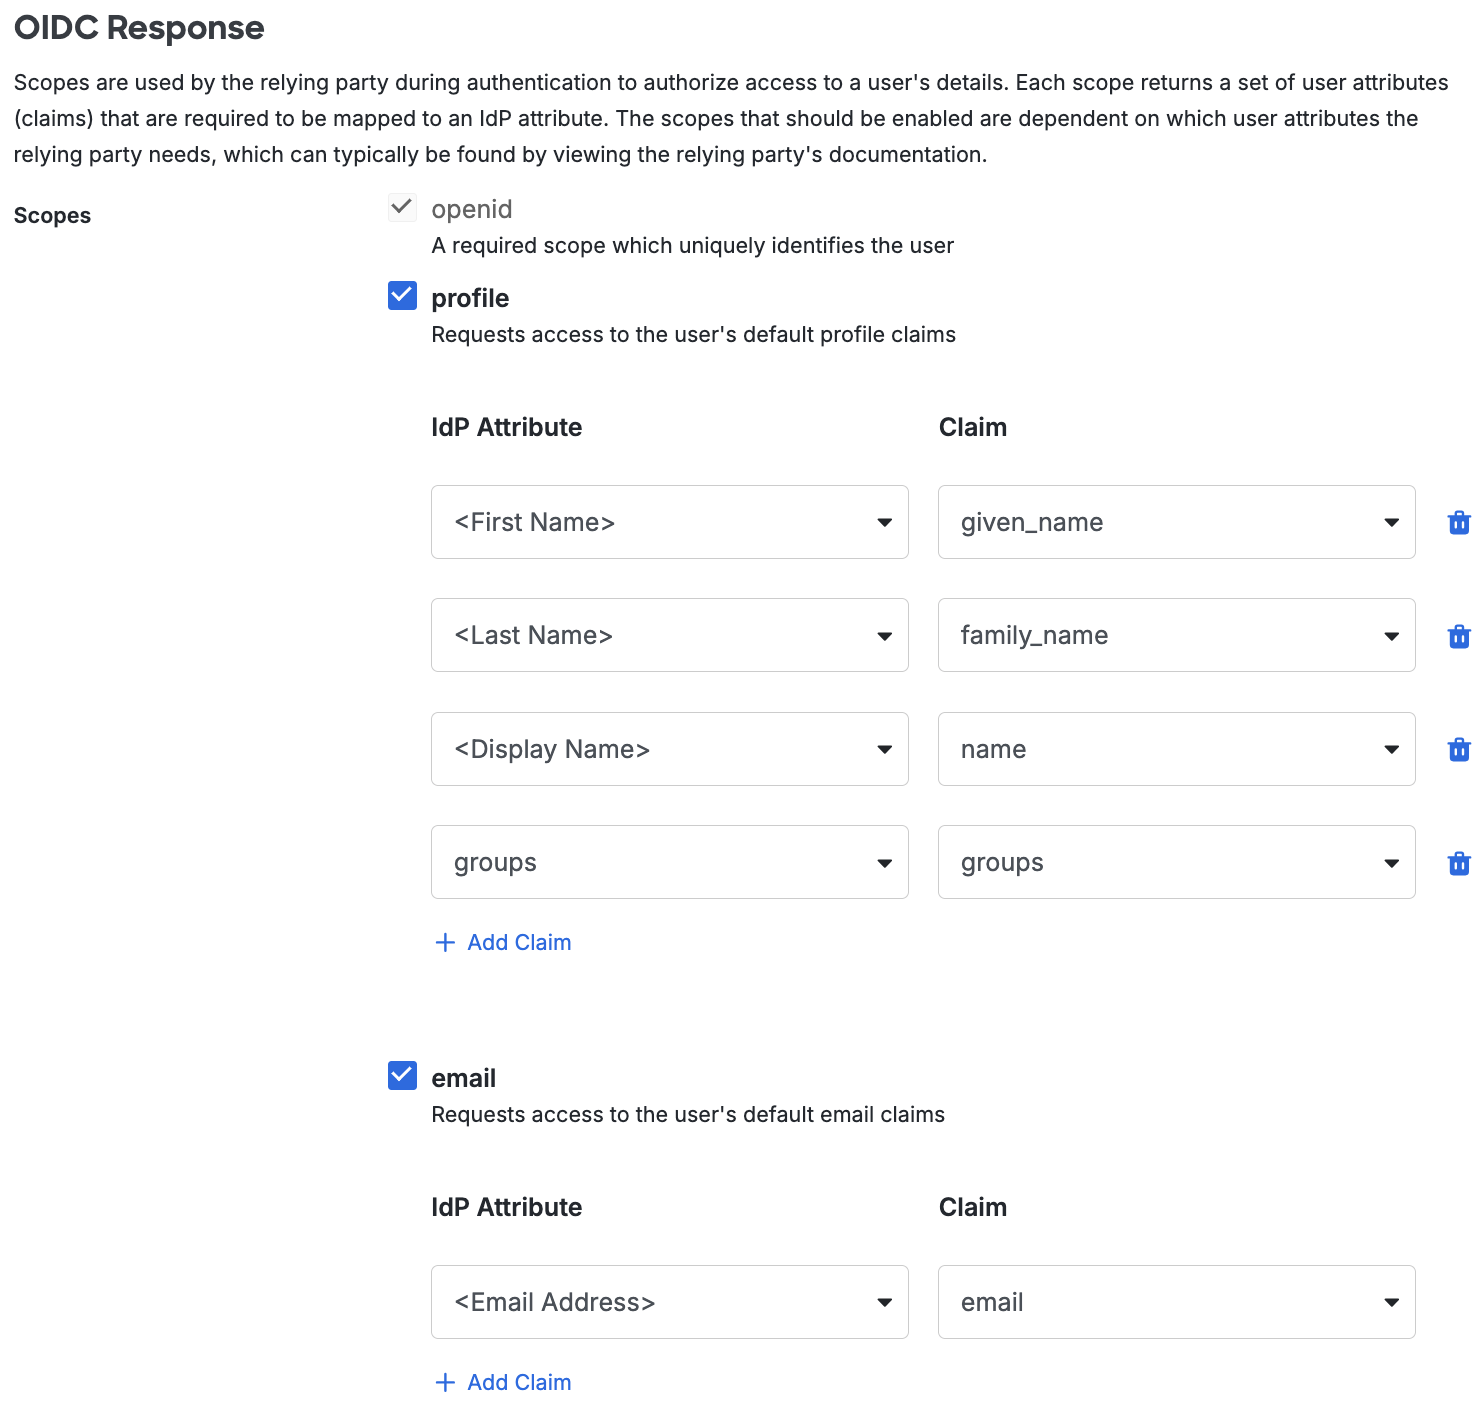The height and width of the screenshot is (1406, 1484).
Task: Disable the profile scope checkbox
Action: [401, 296]
